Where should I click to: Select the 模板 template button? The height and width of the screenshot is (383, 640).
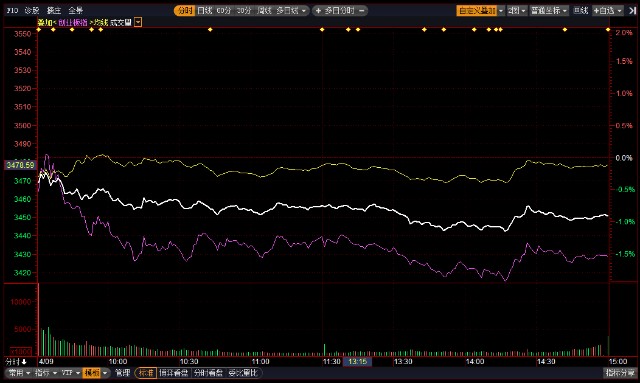coord(91,372)
